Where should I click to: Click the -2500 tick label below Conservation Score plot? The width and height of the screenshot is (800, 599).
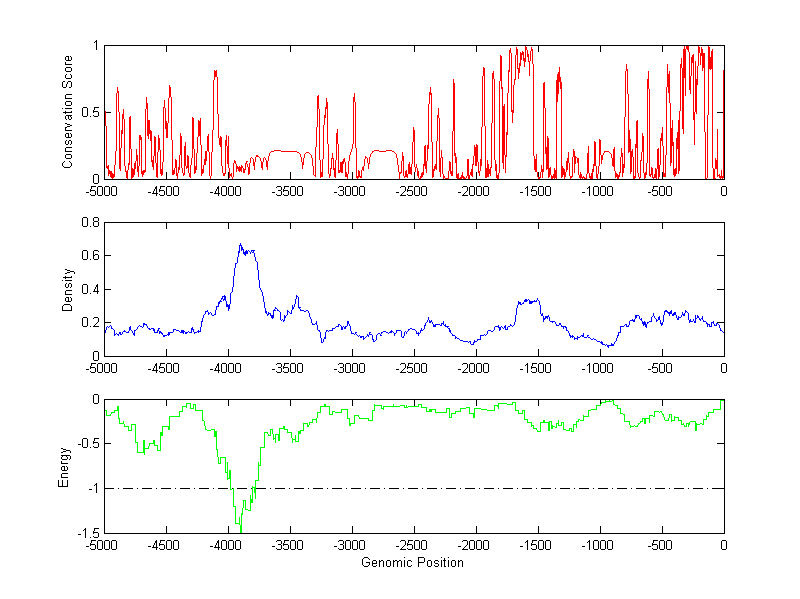(x=412, y=191)
